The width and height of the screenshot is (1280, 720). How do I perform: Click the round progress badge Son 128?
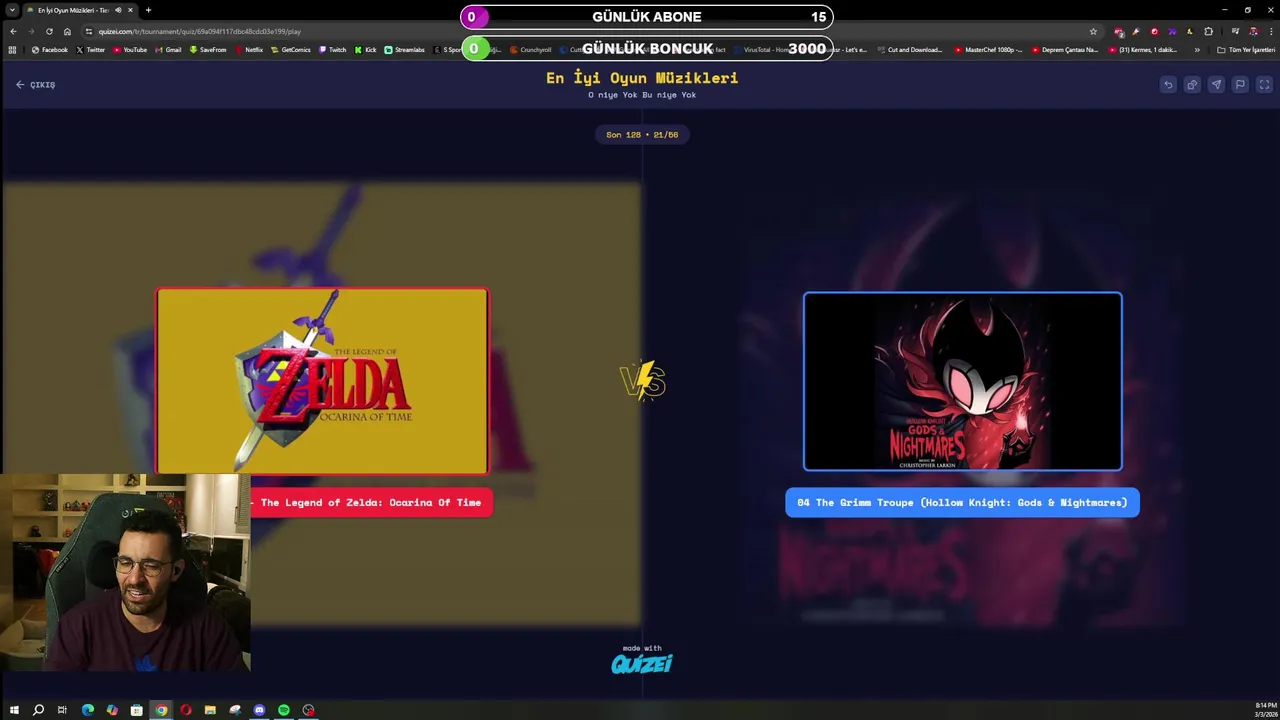(x=642, y=134)
